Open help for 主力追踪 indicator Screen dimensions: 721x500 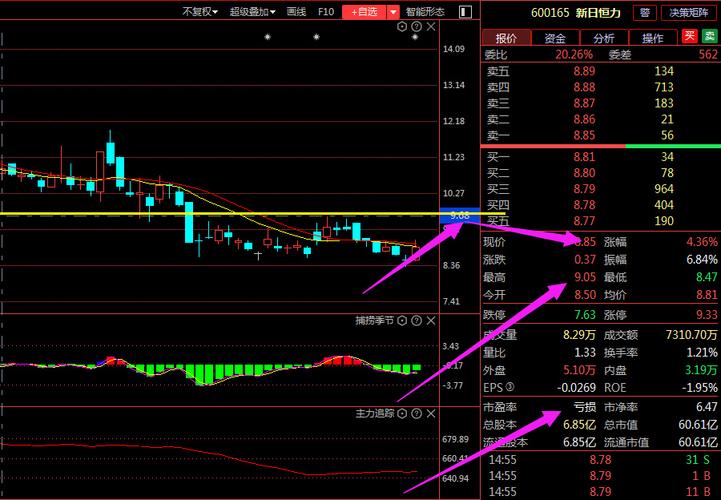point(416,412)
